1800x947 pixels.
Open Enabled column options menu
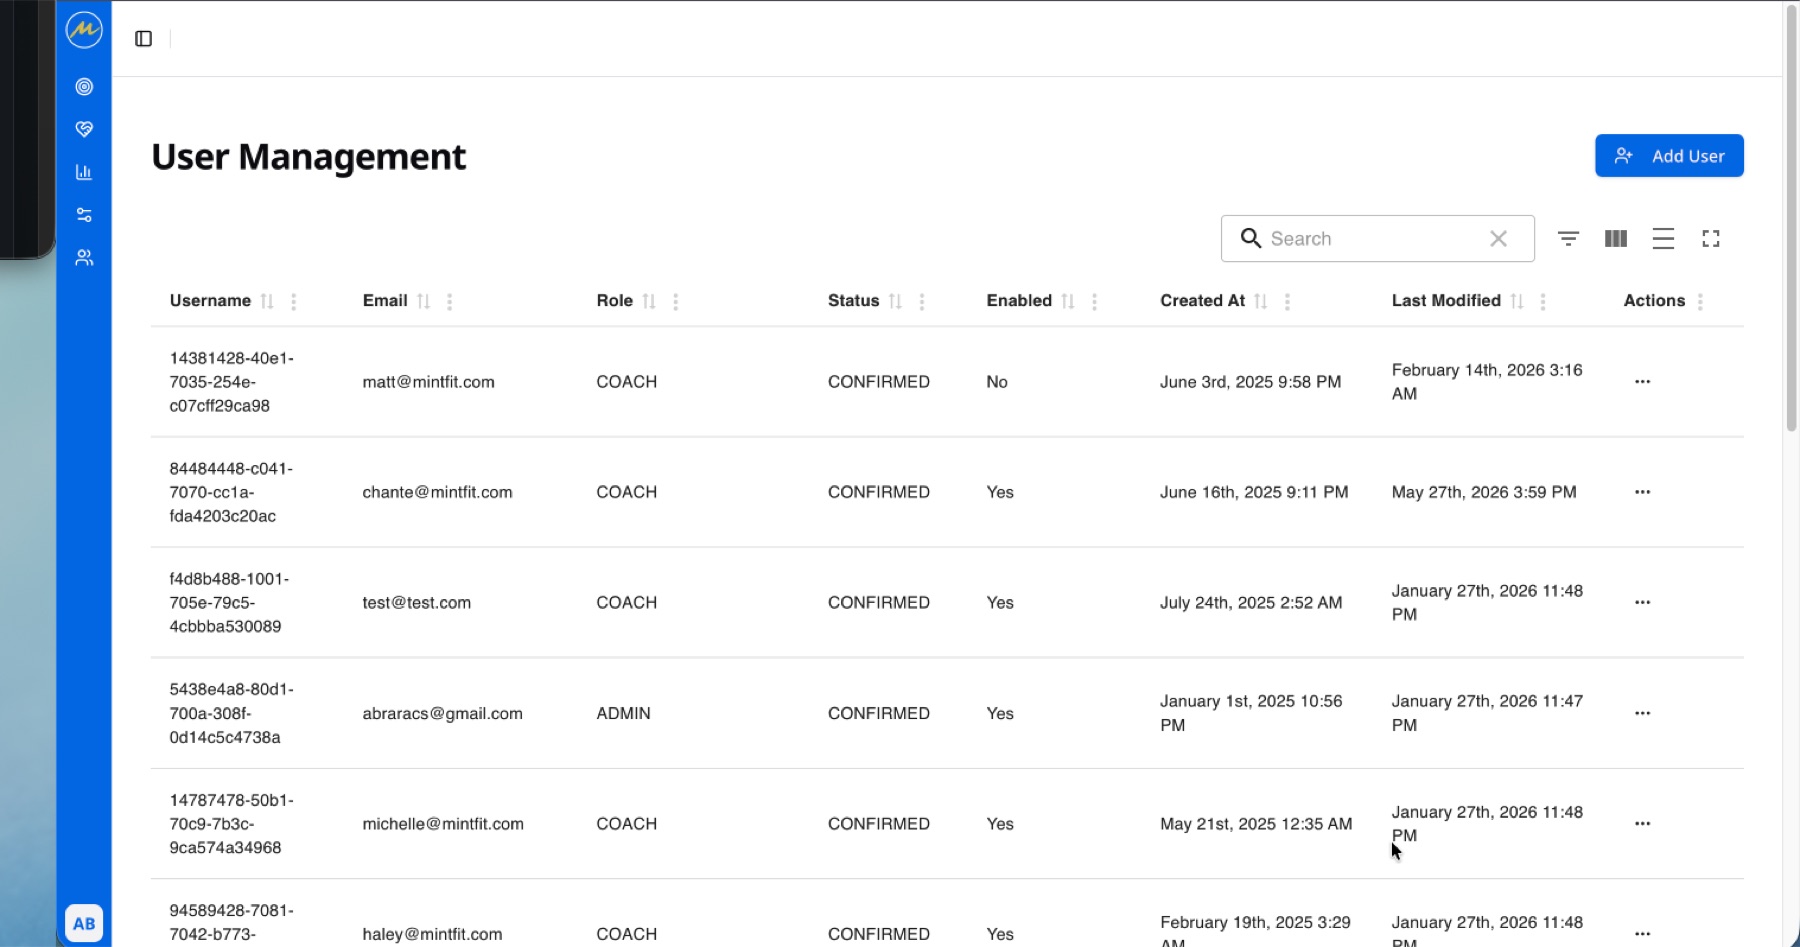(1095, 301)
